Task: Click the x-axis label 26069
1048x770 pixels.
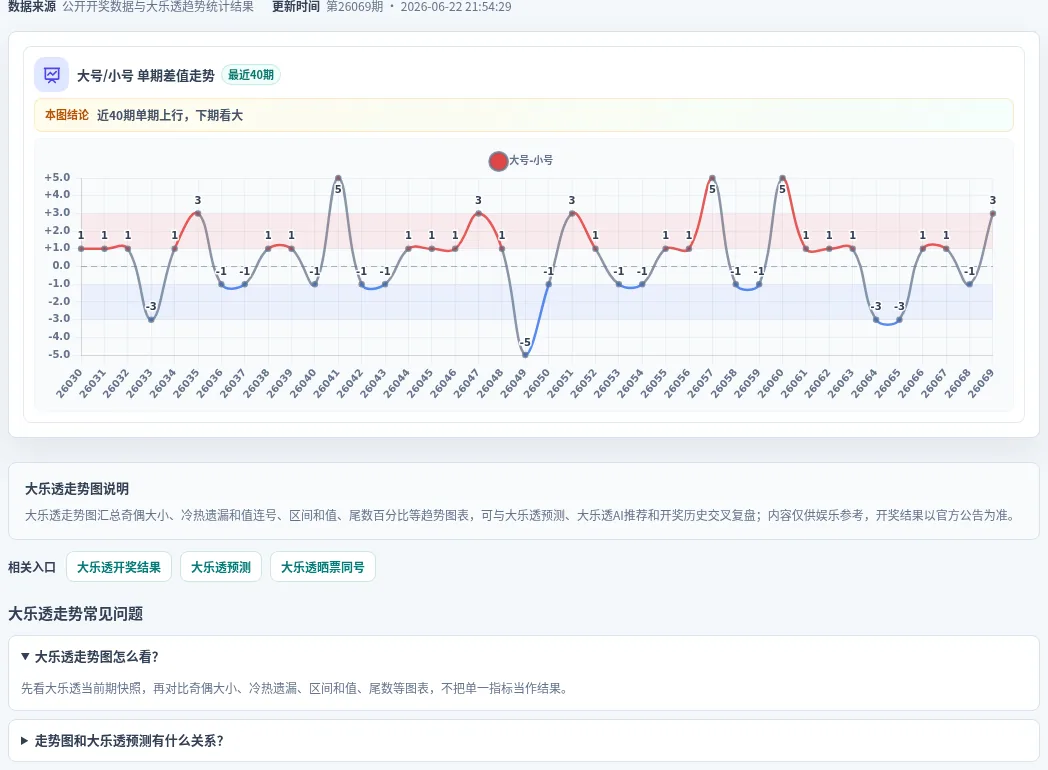Action: (x=980, y=383)
